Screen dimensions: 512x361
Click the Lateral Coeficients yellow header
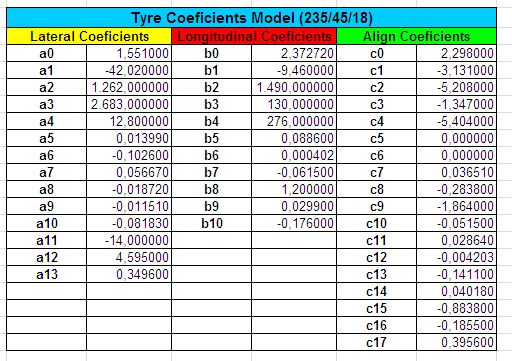pos(89,36)
